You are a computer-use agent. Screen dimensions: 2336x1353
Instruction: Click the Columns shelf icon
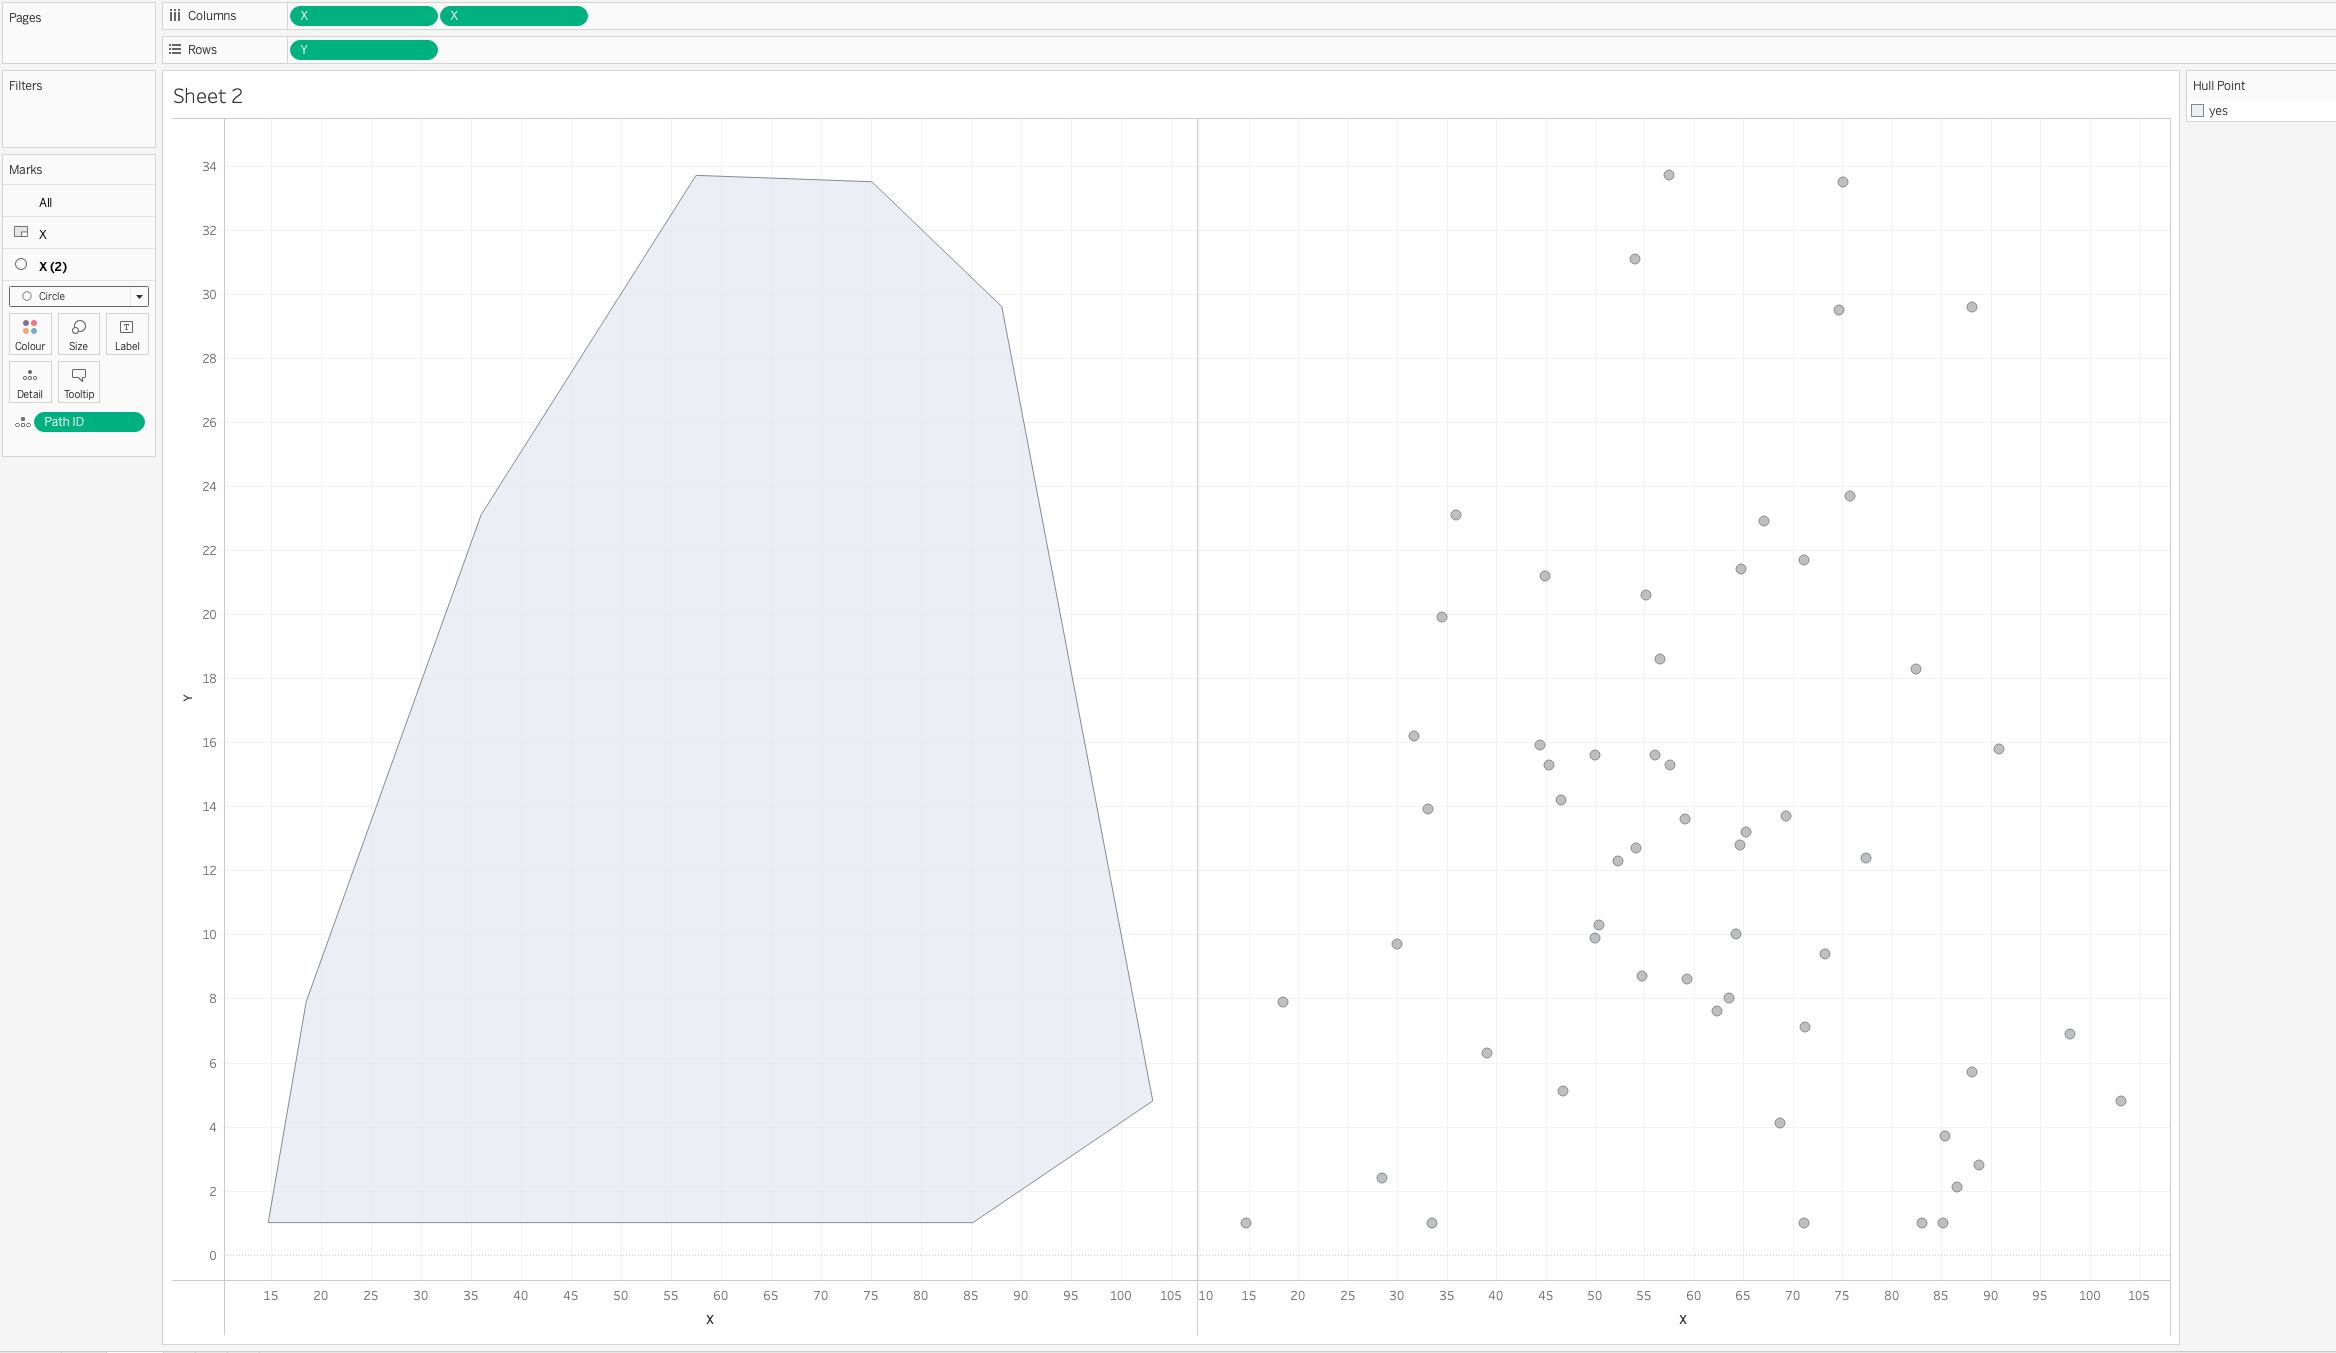[x=175, y=16]
